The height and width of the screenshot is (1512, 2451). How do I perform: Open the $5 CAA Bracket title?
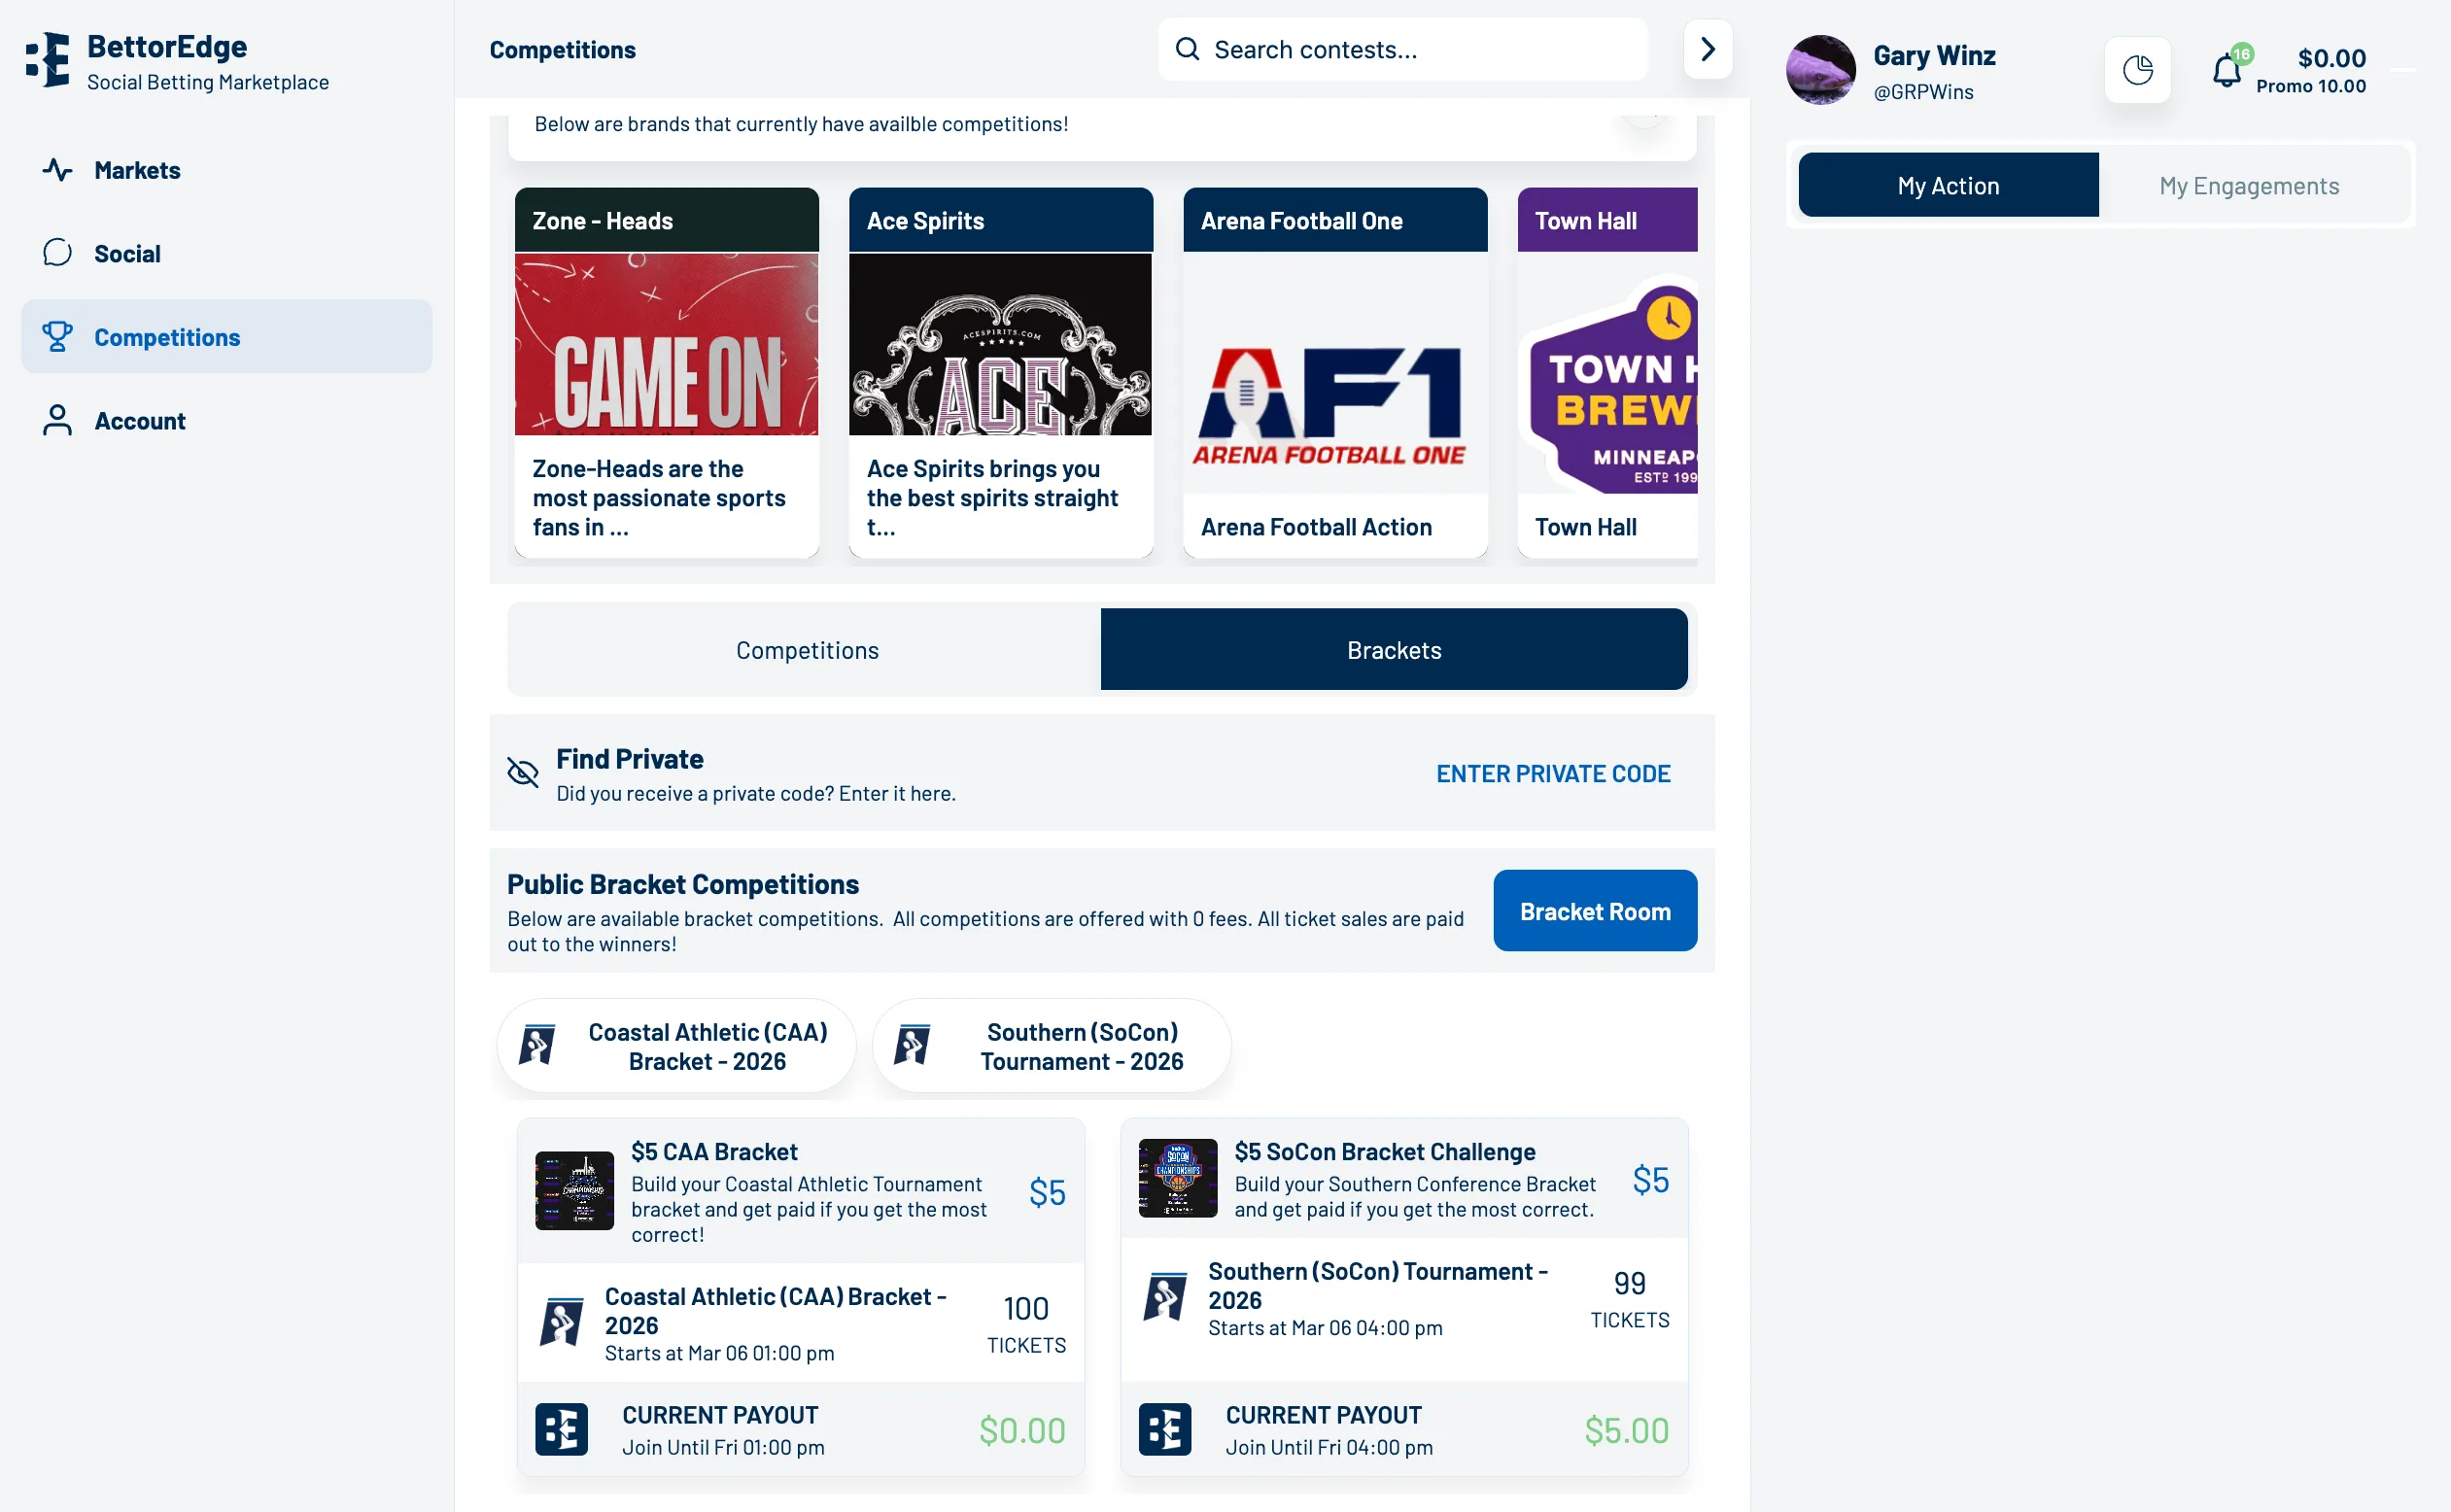point(714,1152)
